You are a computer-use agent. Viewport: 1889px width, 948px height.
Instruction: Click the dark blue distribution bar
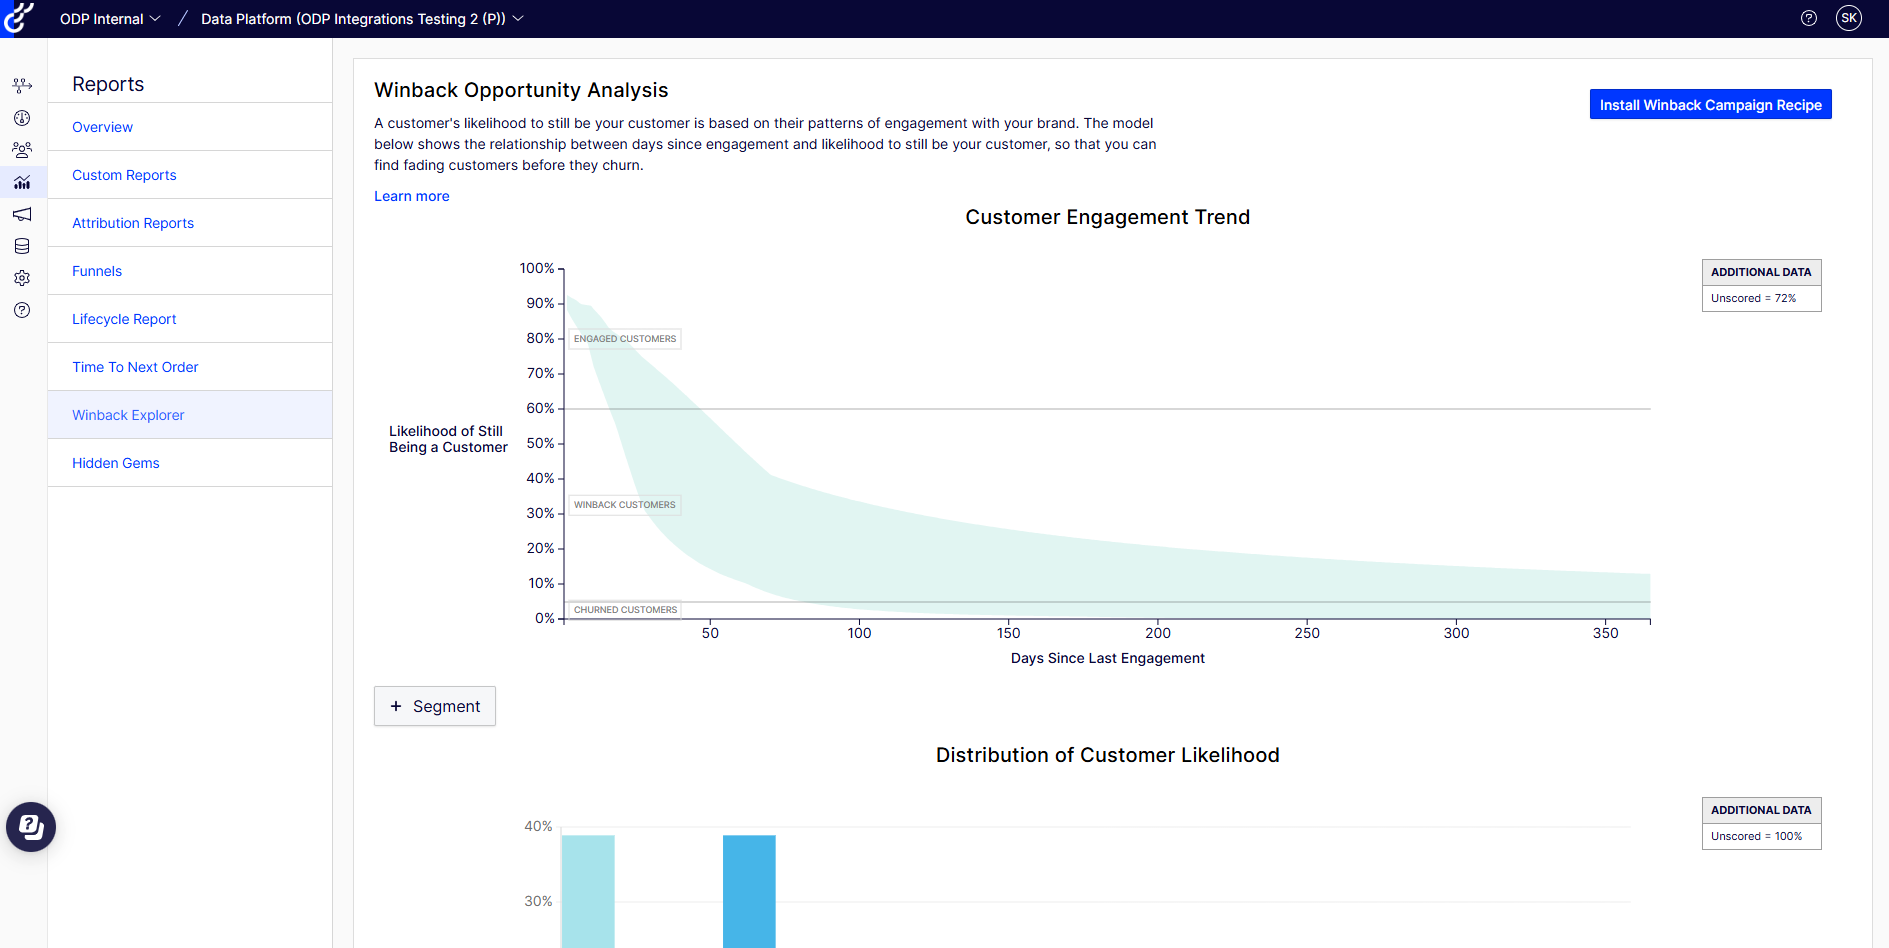tap(749, 891)
